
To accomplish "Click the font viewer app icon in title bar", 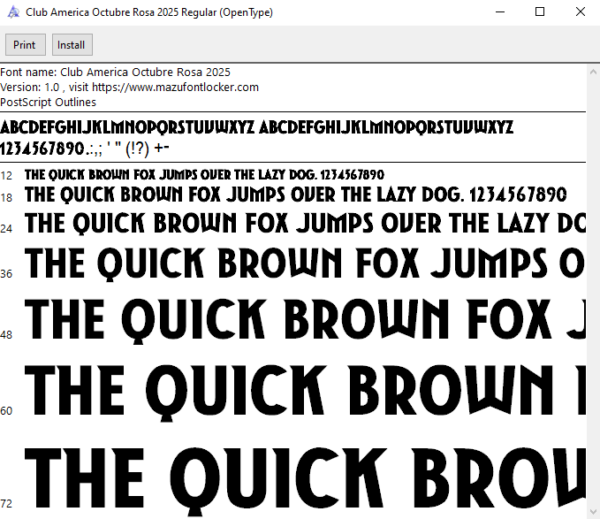I will click(13, 12).
